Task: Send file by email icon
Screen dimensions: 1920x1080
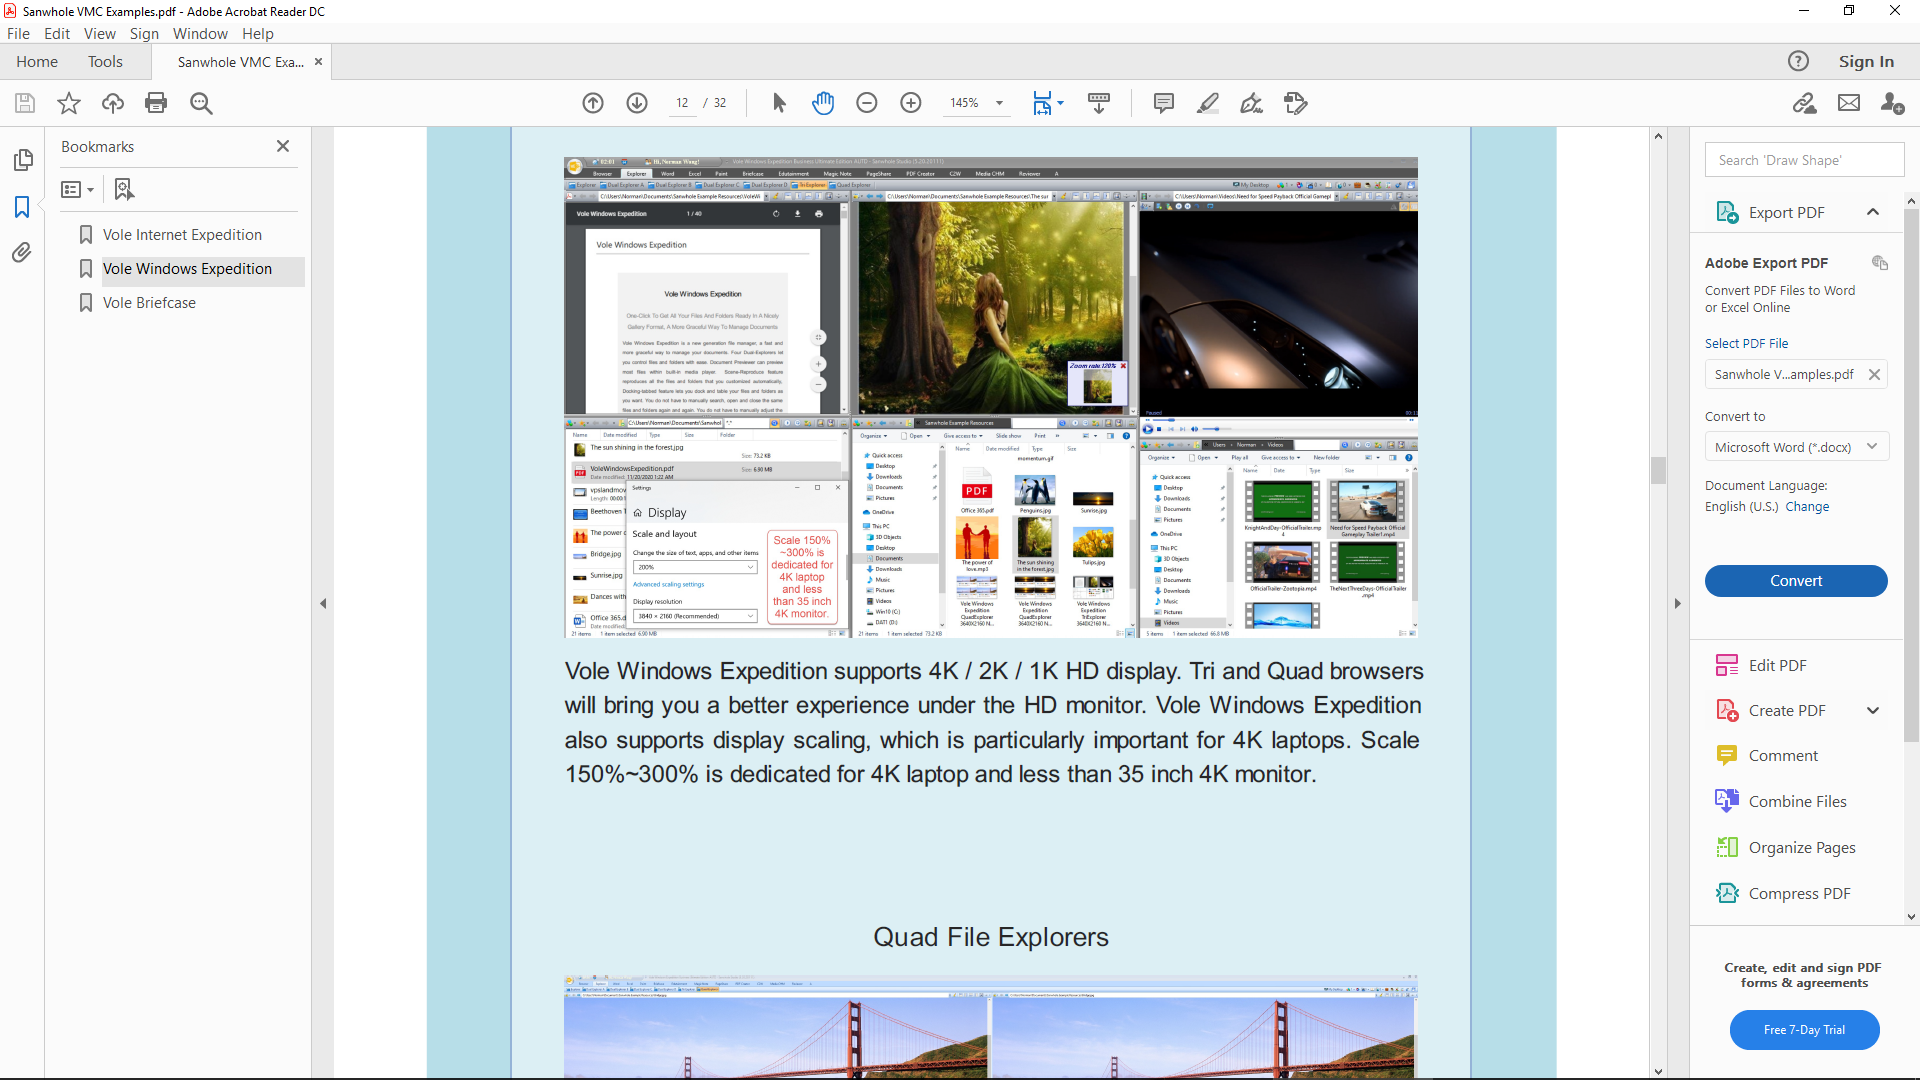Action: pos(1849,103)
